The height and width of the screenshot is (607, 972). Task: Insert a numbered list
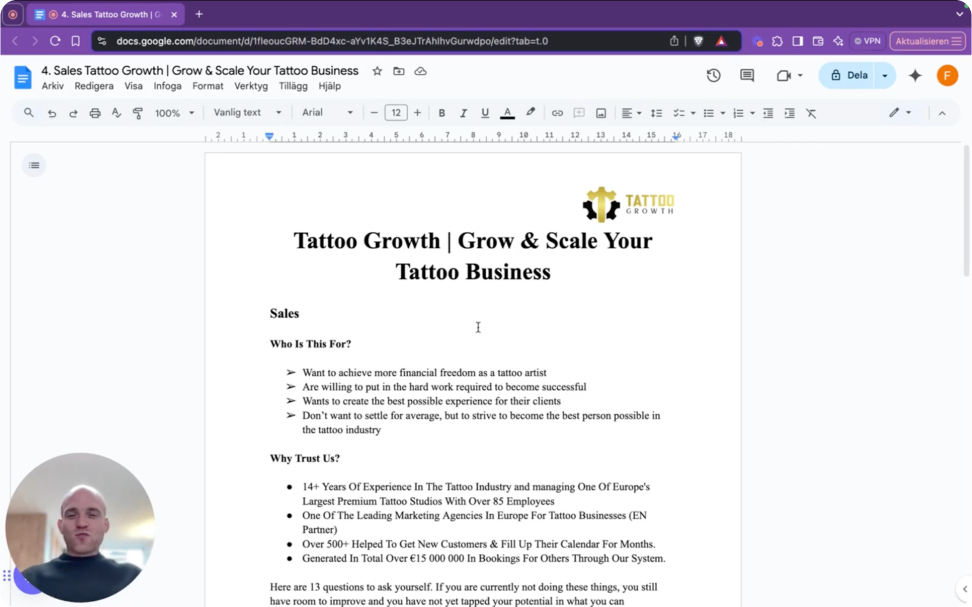(x=738, y=113)
